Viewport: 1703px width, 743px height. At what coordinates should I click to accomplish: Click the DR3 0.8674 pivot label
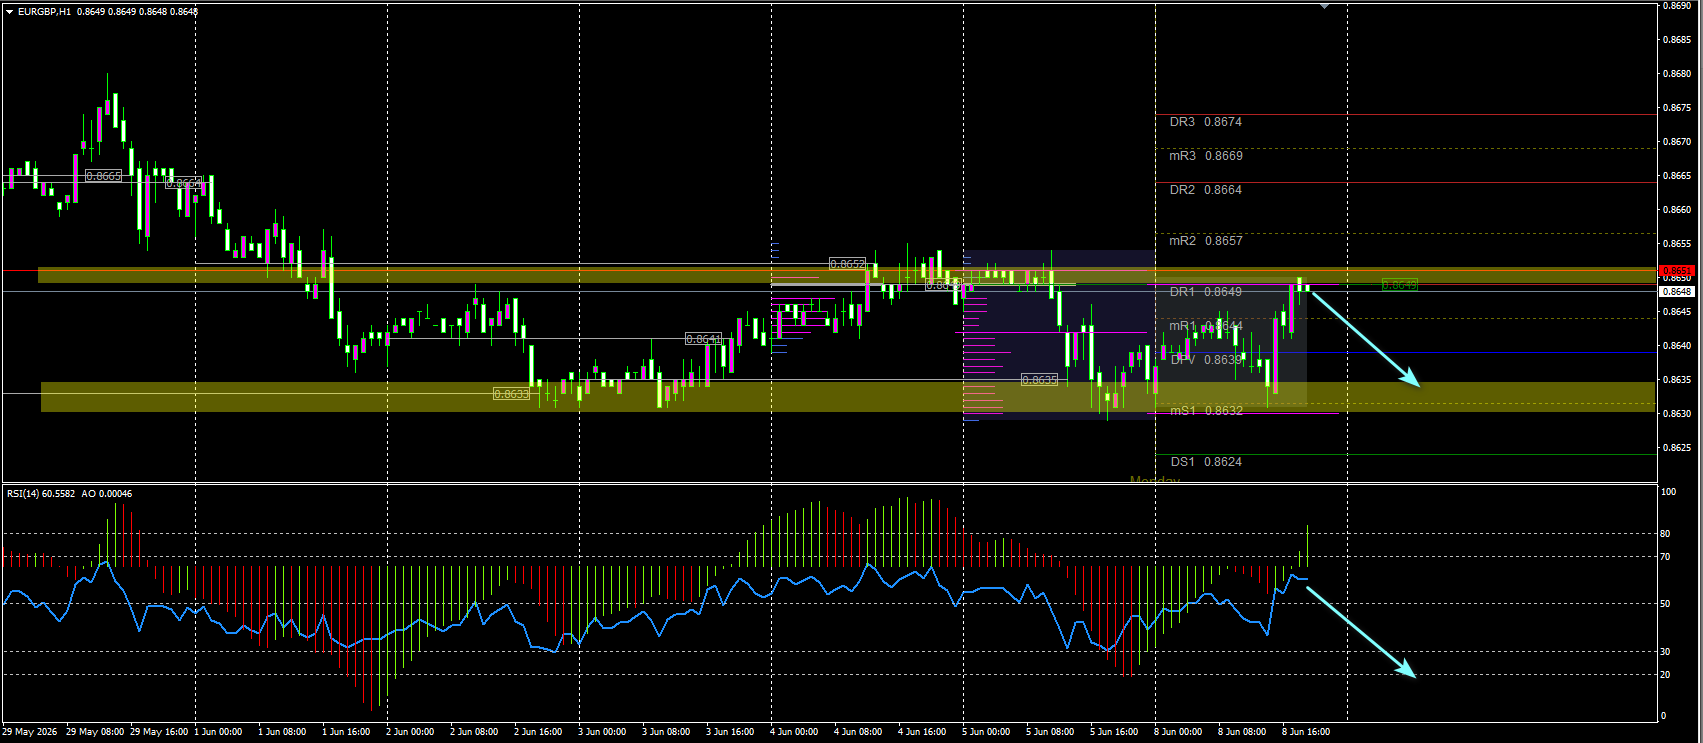tap(1206, 122)
